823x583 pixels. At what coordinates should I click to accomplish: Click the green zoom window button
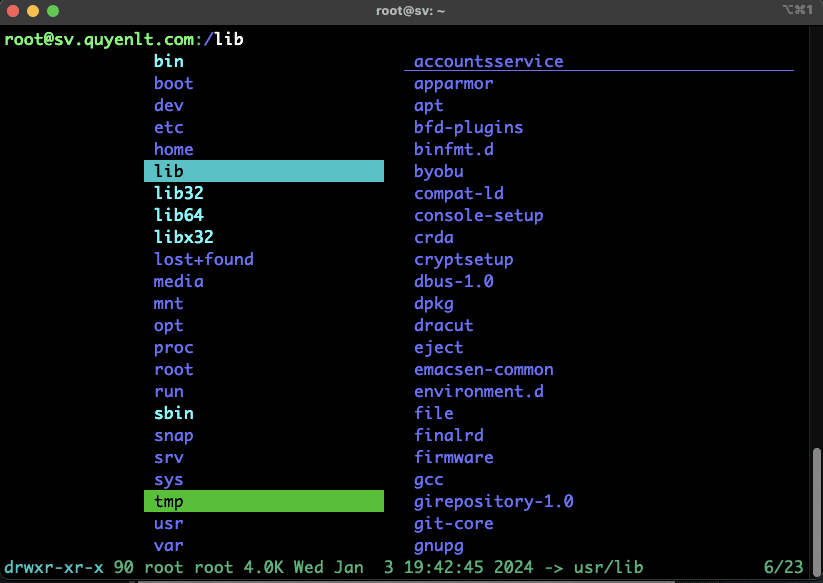click(x=52, y=11)
